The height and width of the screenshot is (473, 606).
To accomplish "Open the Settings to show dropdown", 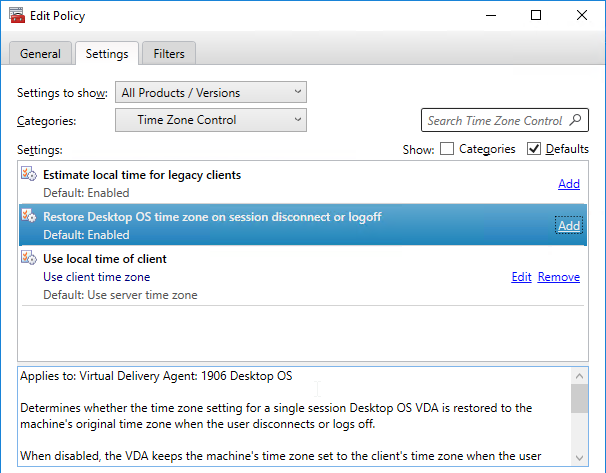I will pyautogui.click(x=211, y=92).
